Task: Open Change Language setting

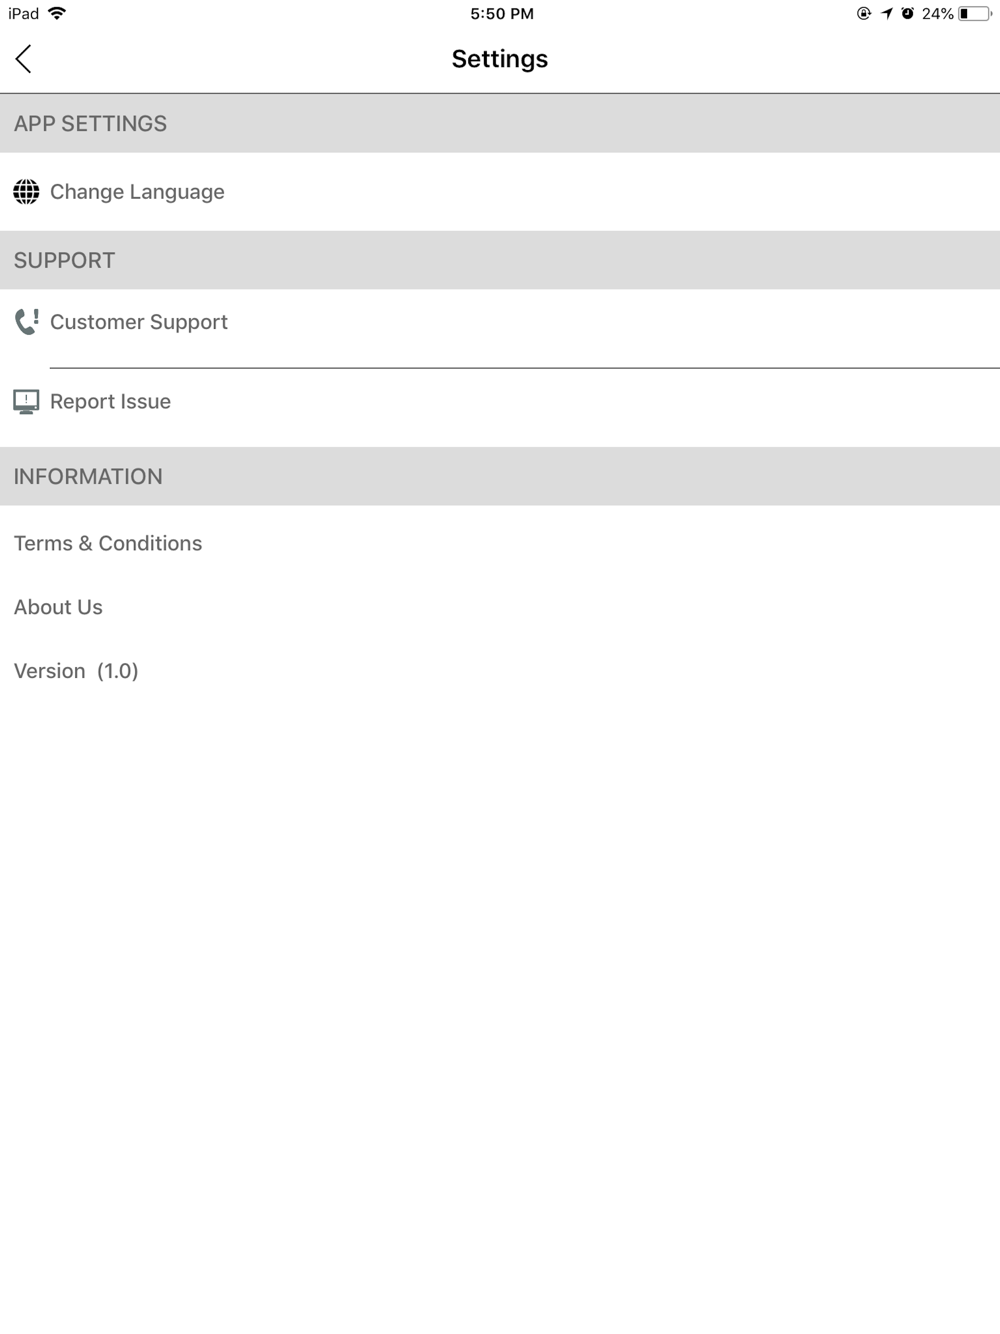Action: coord(500,192)
